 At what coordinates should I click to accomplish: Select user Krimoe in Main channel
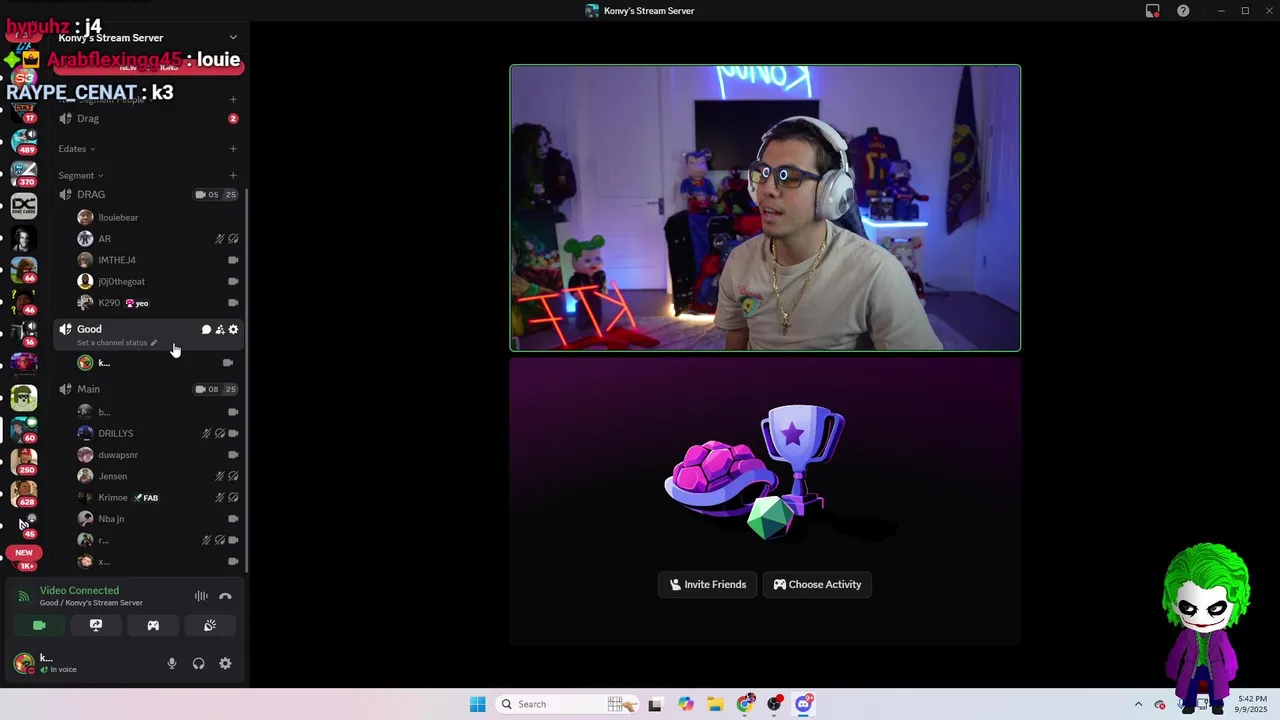click(x=157, y=497)
